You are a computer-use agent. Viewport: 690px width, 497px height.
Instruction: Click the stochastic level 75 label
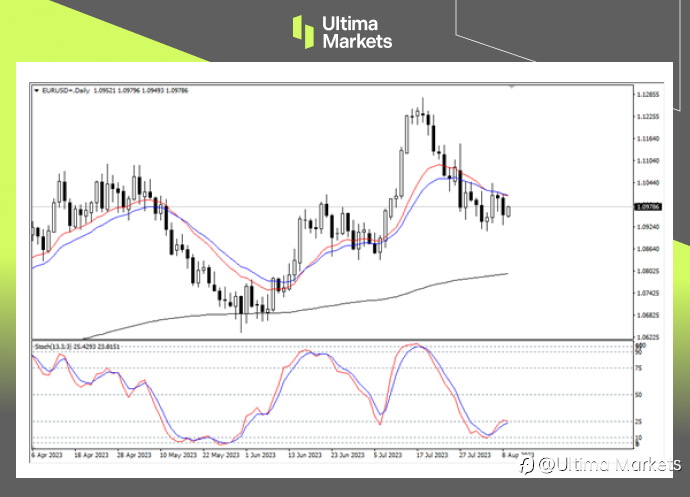639,368
